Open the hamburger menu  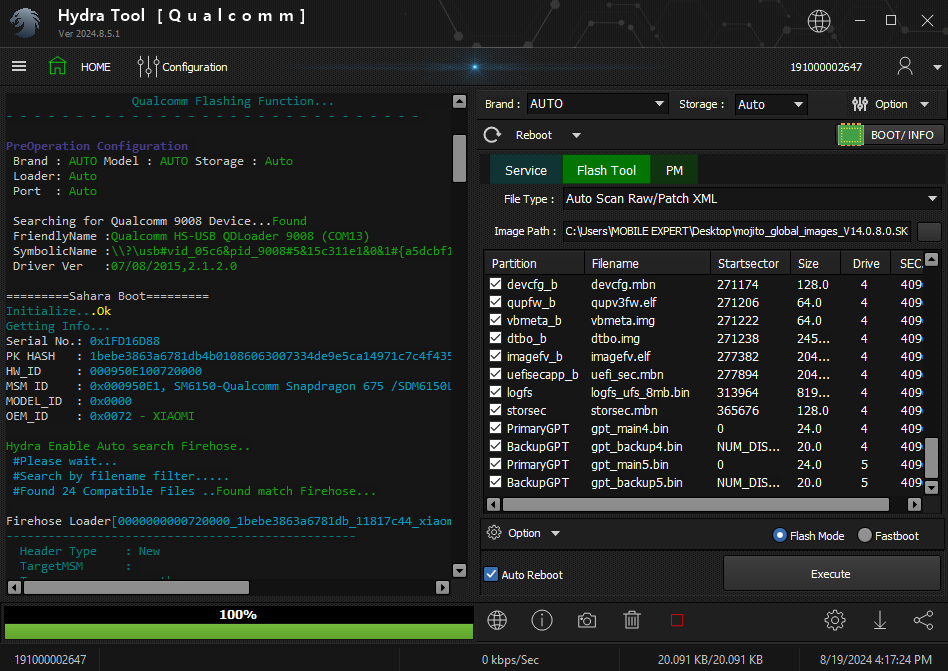[x=19, y=66]
